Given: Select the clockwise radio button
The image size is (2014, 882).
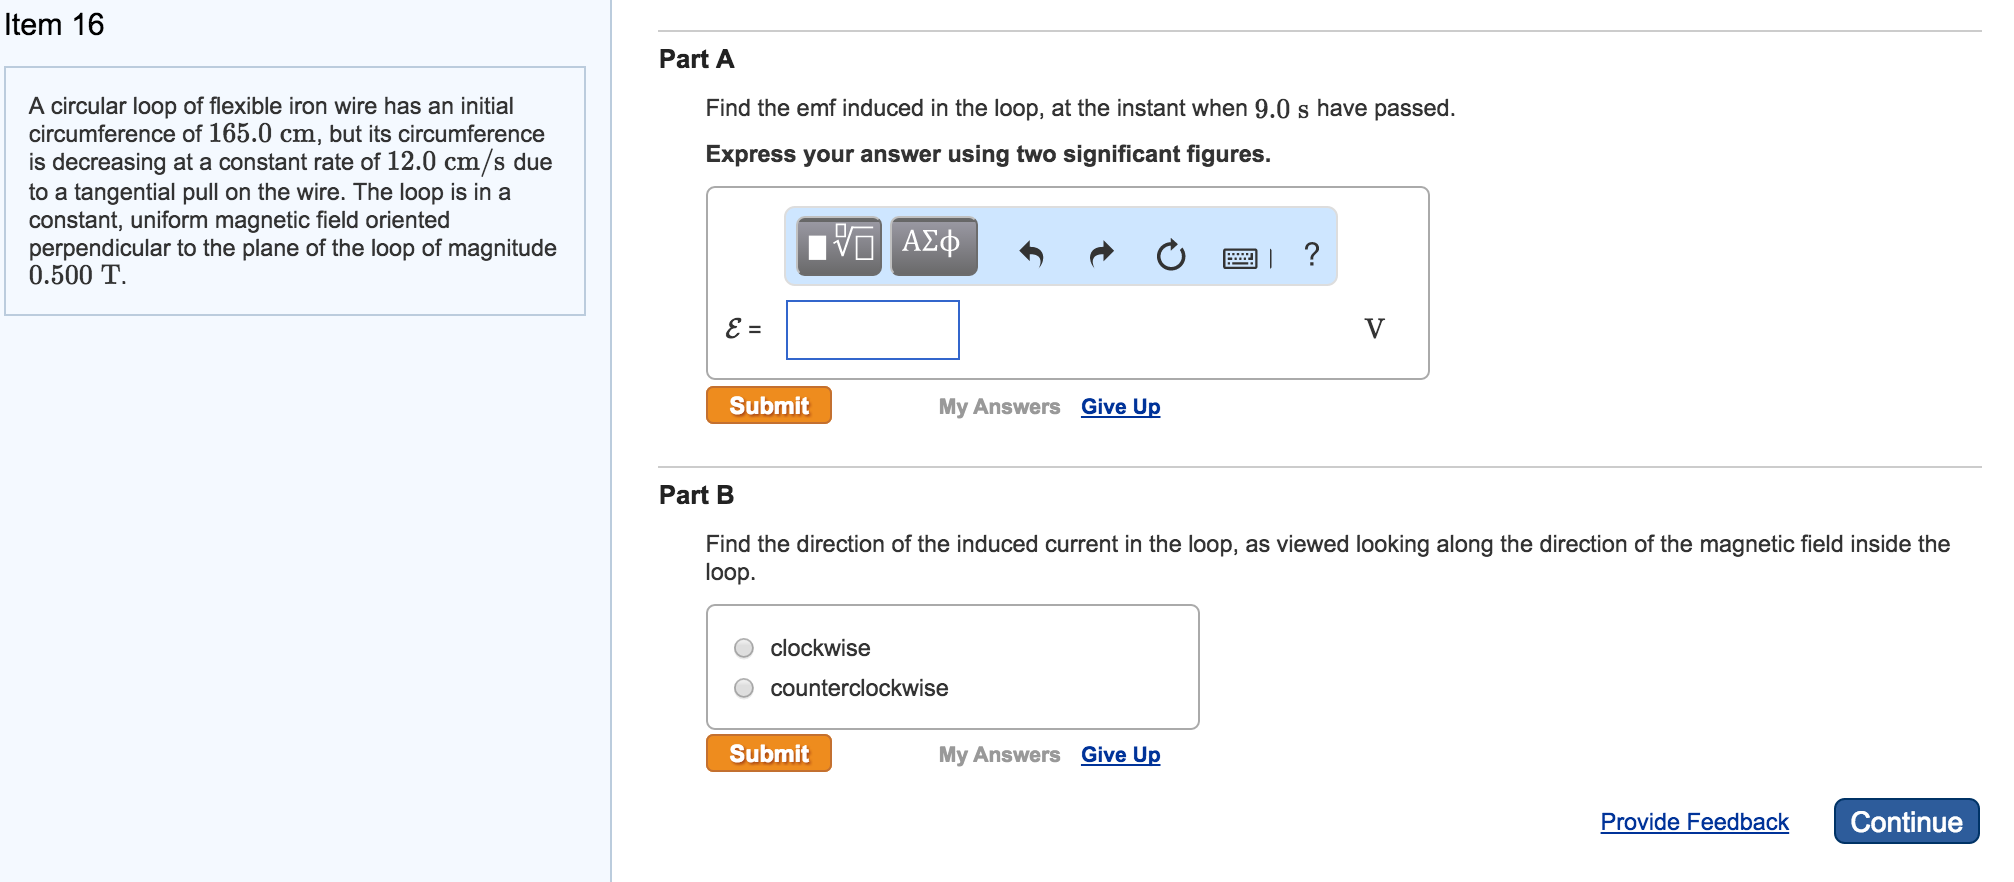Looking at the screenshot, I should pyautogui.click(x=744, y=648).
